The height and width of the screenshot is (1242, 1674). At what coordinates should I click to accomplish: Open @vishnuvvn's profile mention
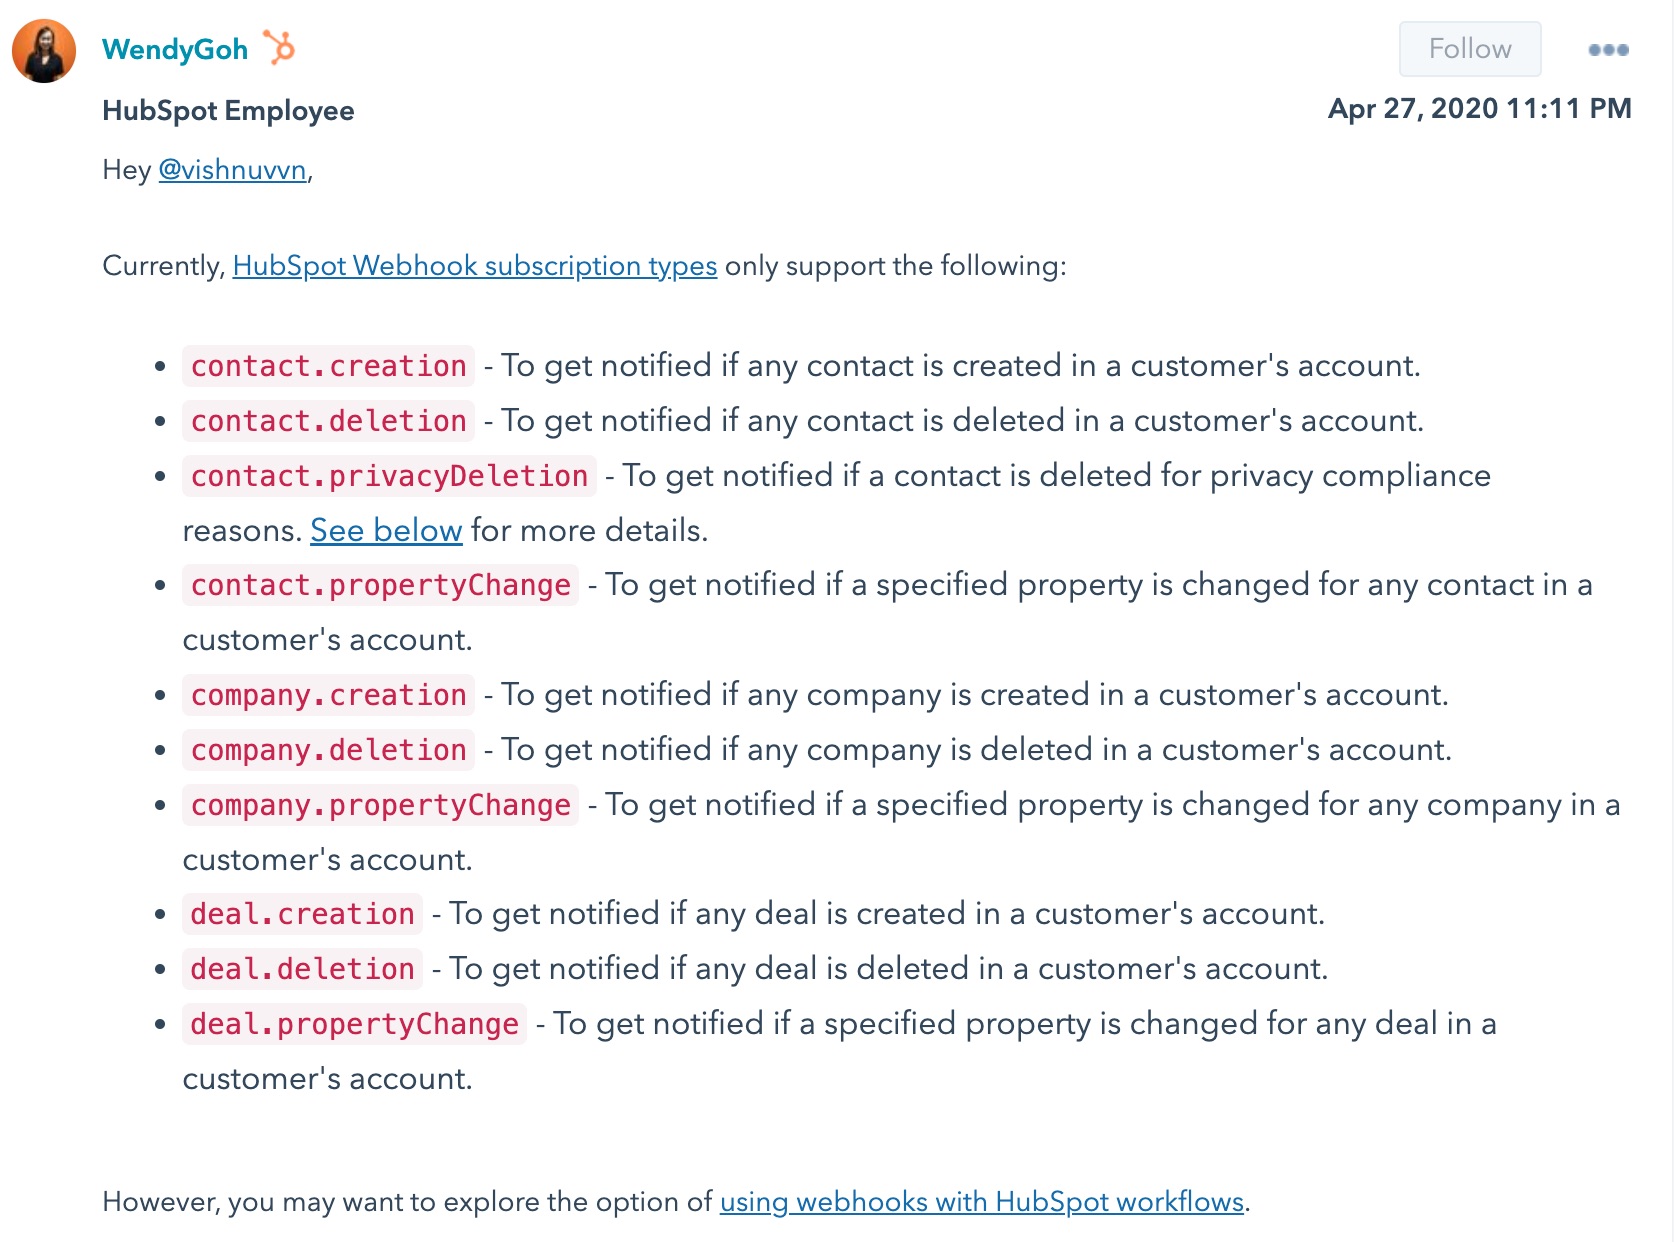tap(232, 170)
